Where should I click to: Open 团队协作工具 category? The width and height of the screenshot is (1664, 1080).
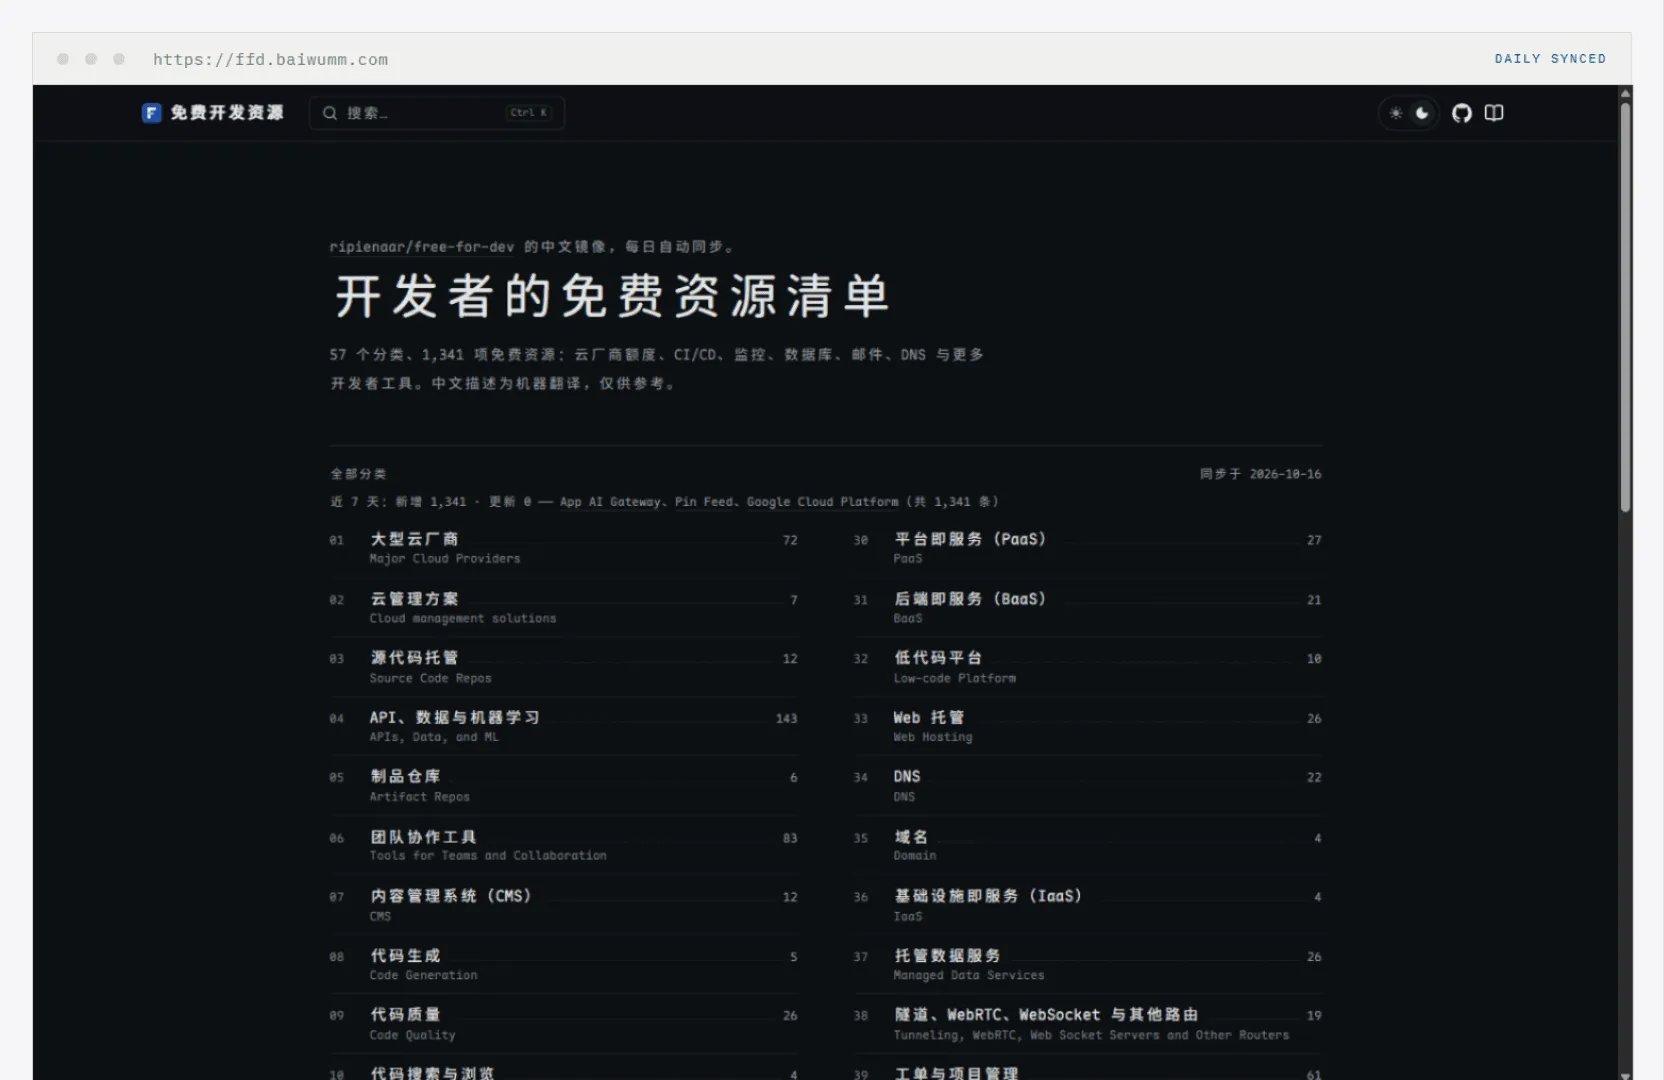(564, 846)
